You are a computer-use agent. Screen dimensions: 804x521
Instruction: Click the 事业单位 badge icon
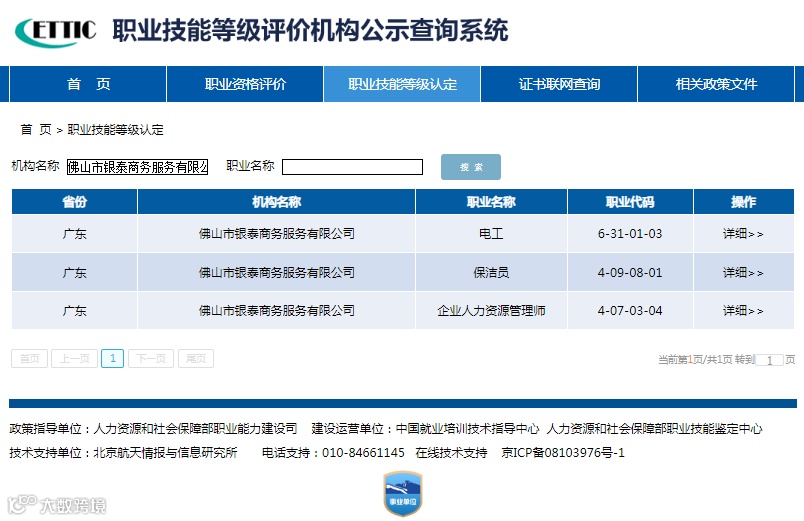[403, 494]
